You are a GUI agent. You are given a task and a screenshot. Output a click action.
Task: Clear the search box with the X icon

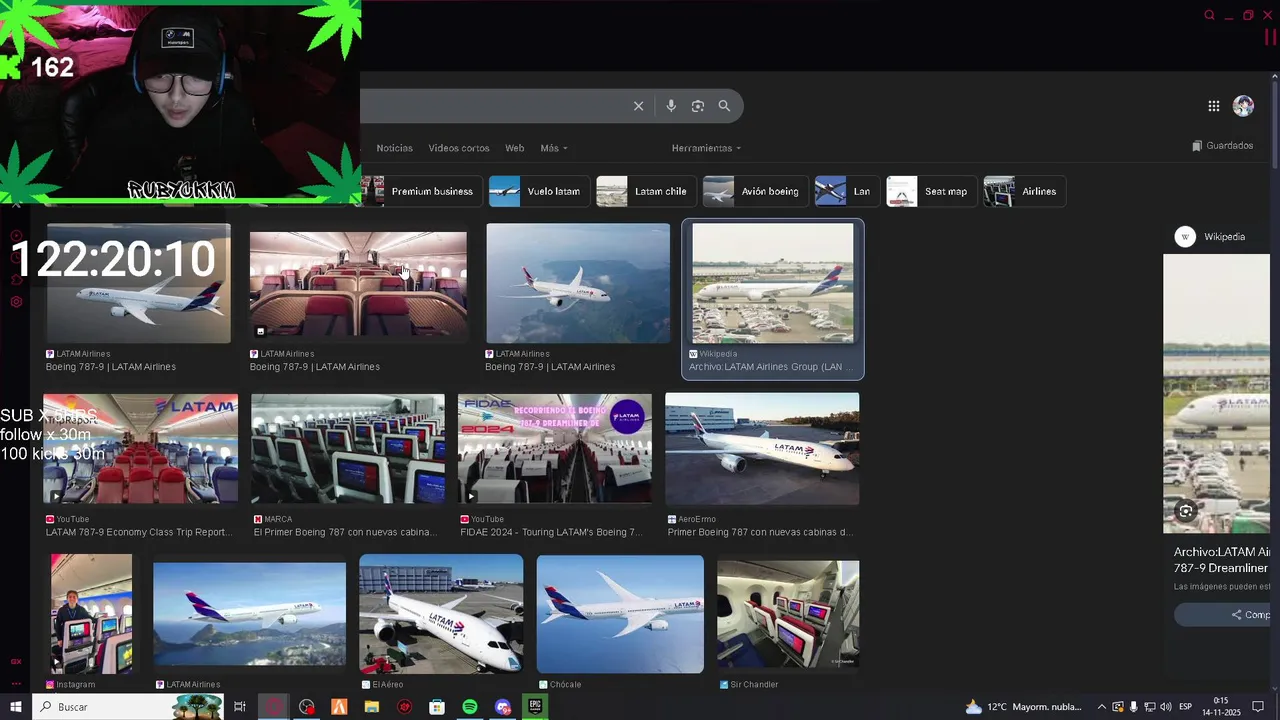click(638, 106)
